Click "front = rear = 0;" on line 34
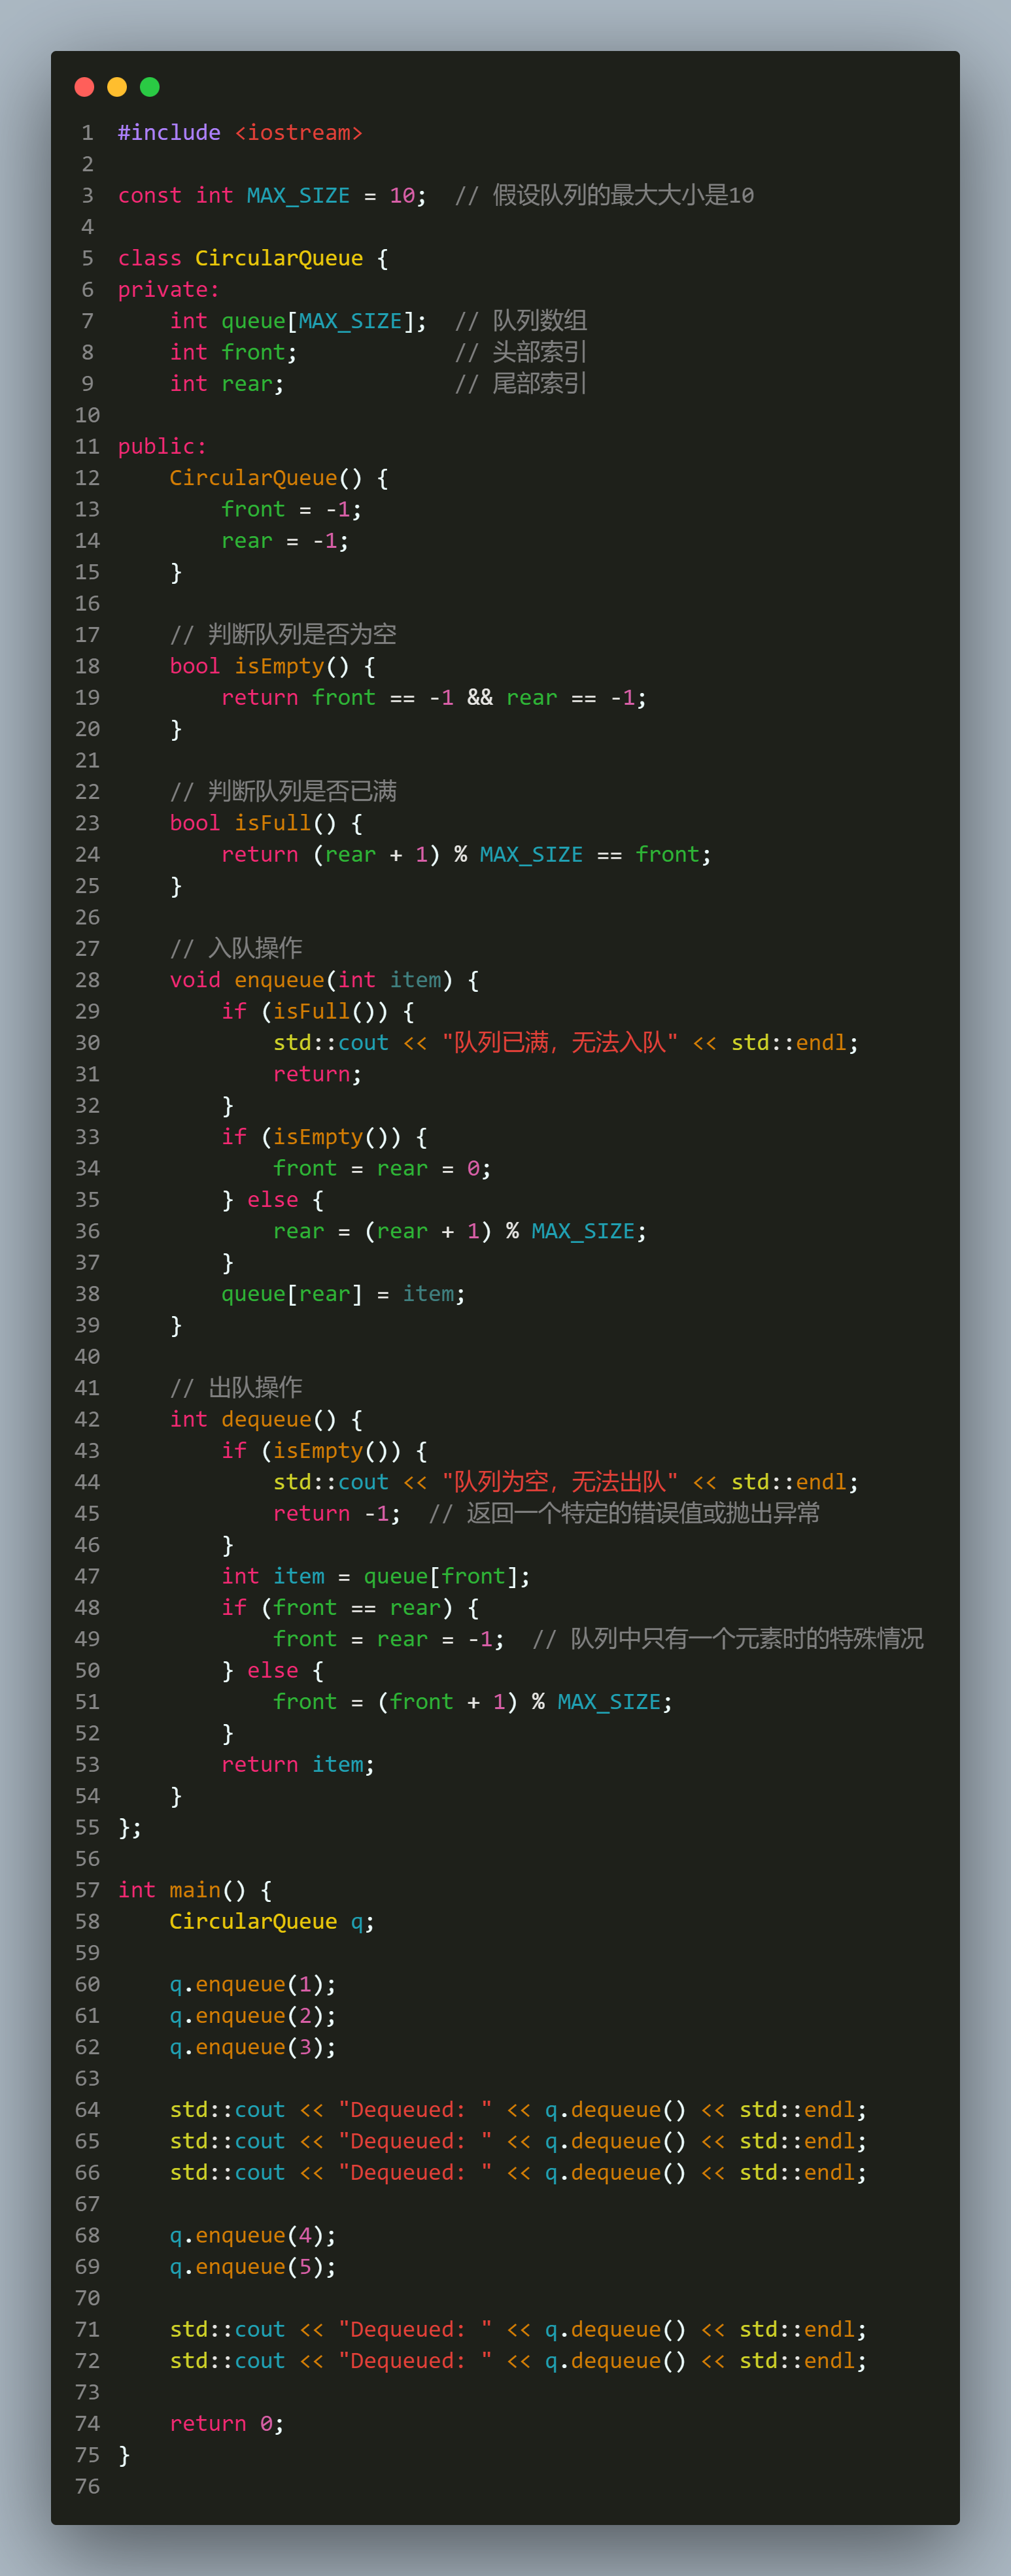Screen dimensions: 1011x2576 [382, 1169]
